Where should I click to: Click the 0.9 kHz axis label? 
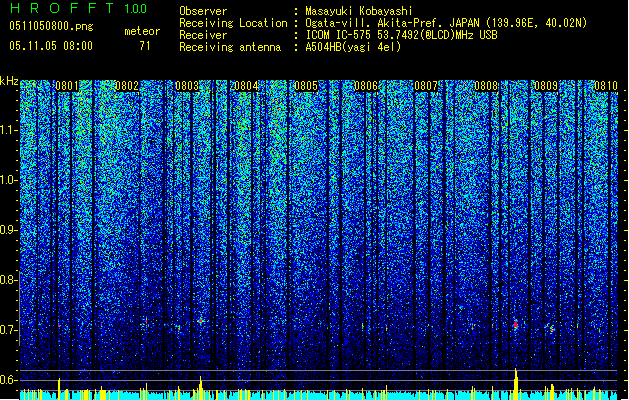(x=9, y=230)
